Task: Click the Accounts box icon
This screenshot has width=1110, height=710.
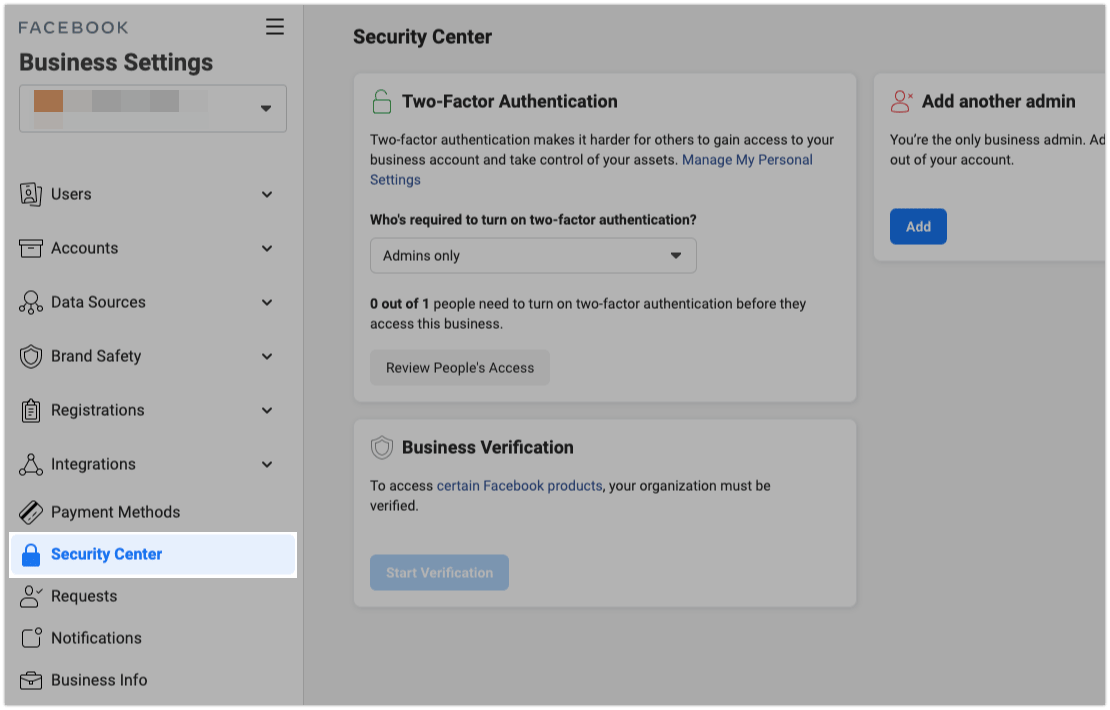Action: pos(30,248)
